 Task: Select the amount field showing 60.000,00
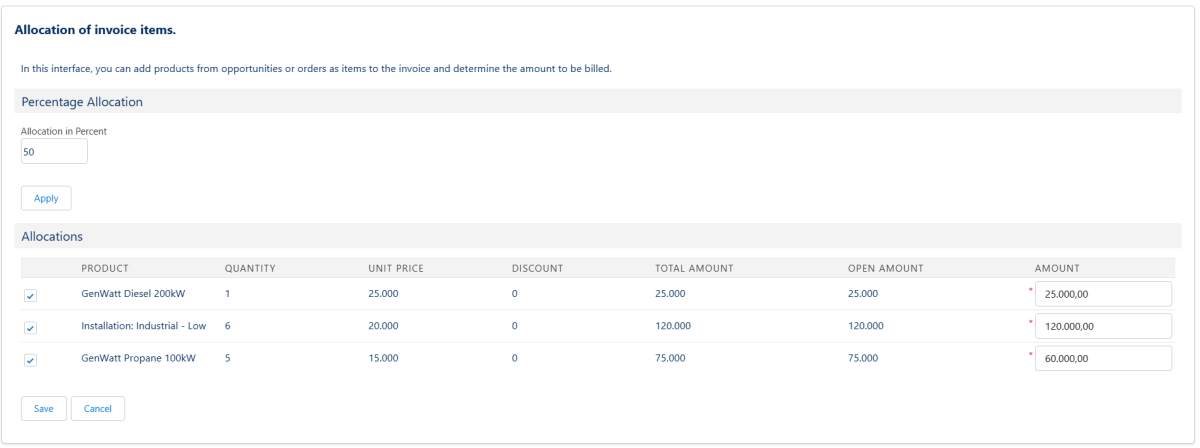1103,359
